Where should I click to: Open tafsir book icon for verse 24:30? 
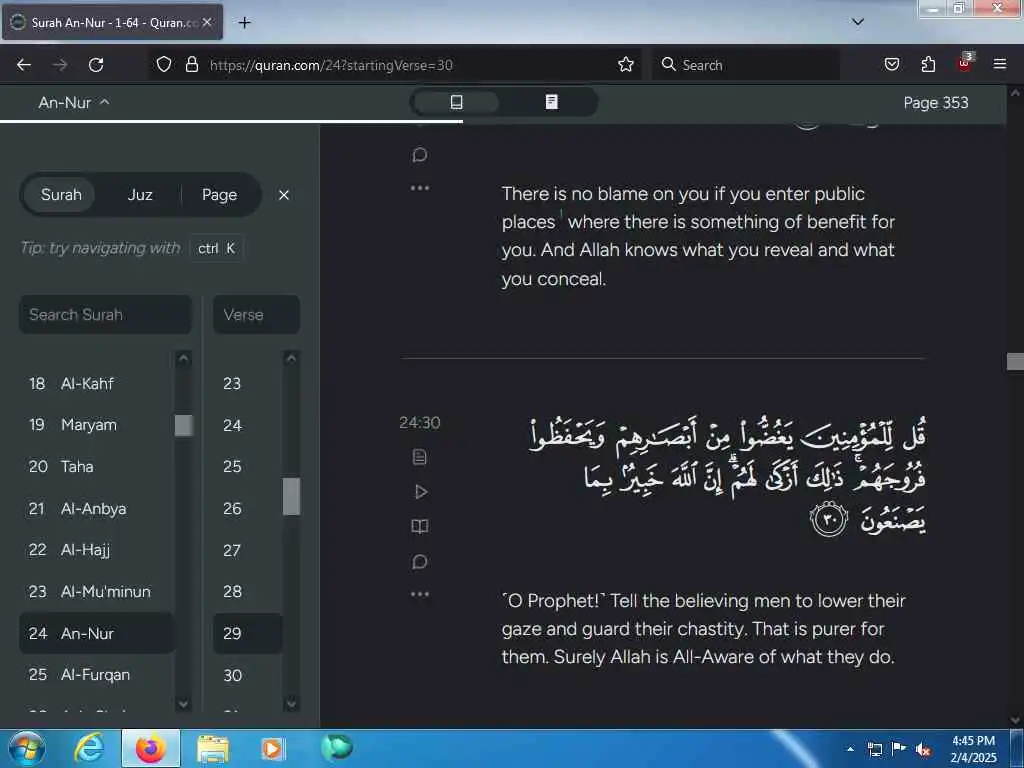pos(419,526)
